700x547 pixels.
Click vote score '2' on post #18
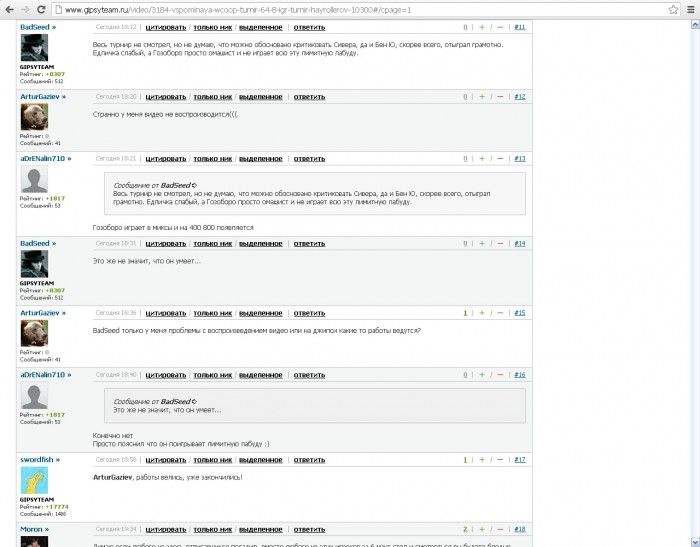[465, 529]
